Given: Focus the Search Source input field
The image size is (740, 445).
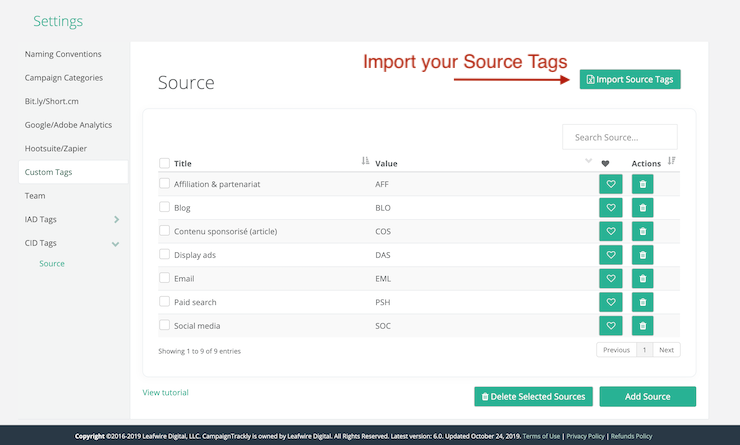Looking at the screenshot, I should coord(619,137).
